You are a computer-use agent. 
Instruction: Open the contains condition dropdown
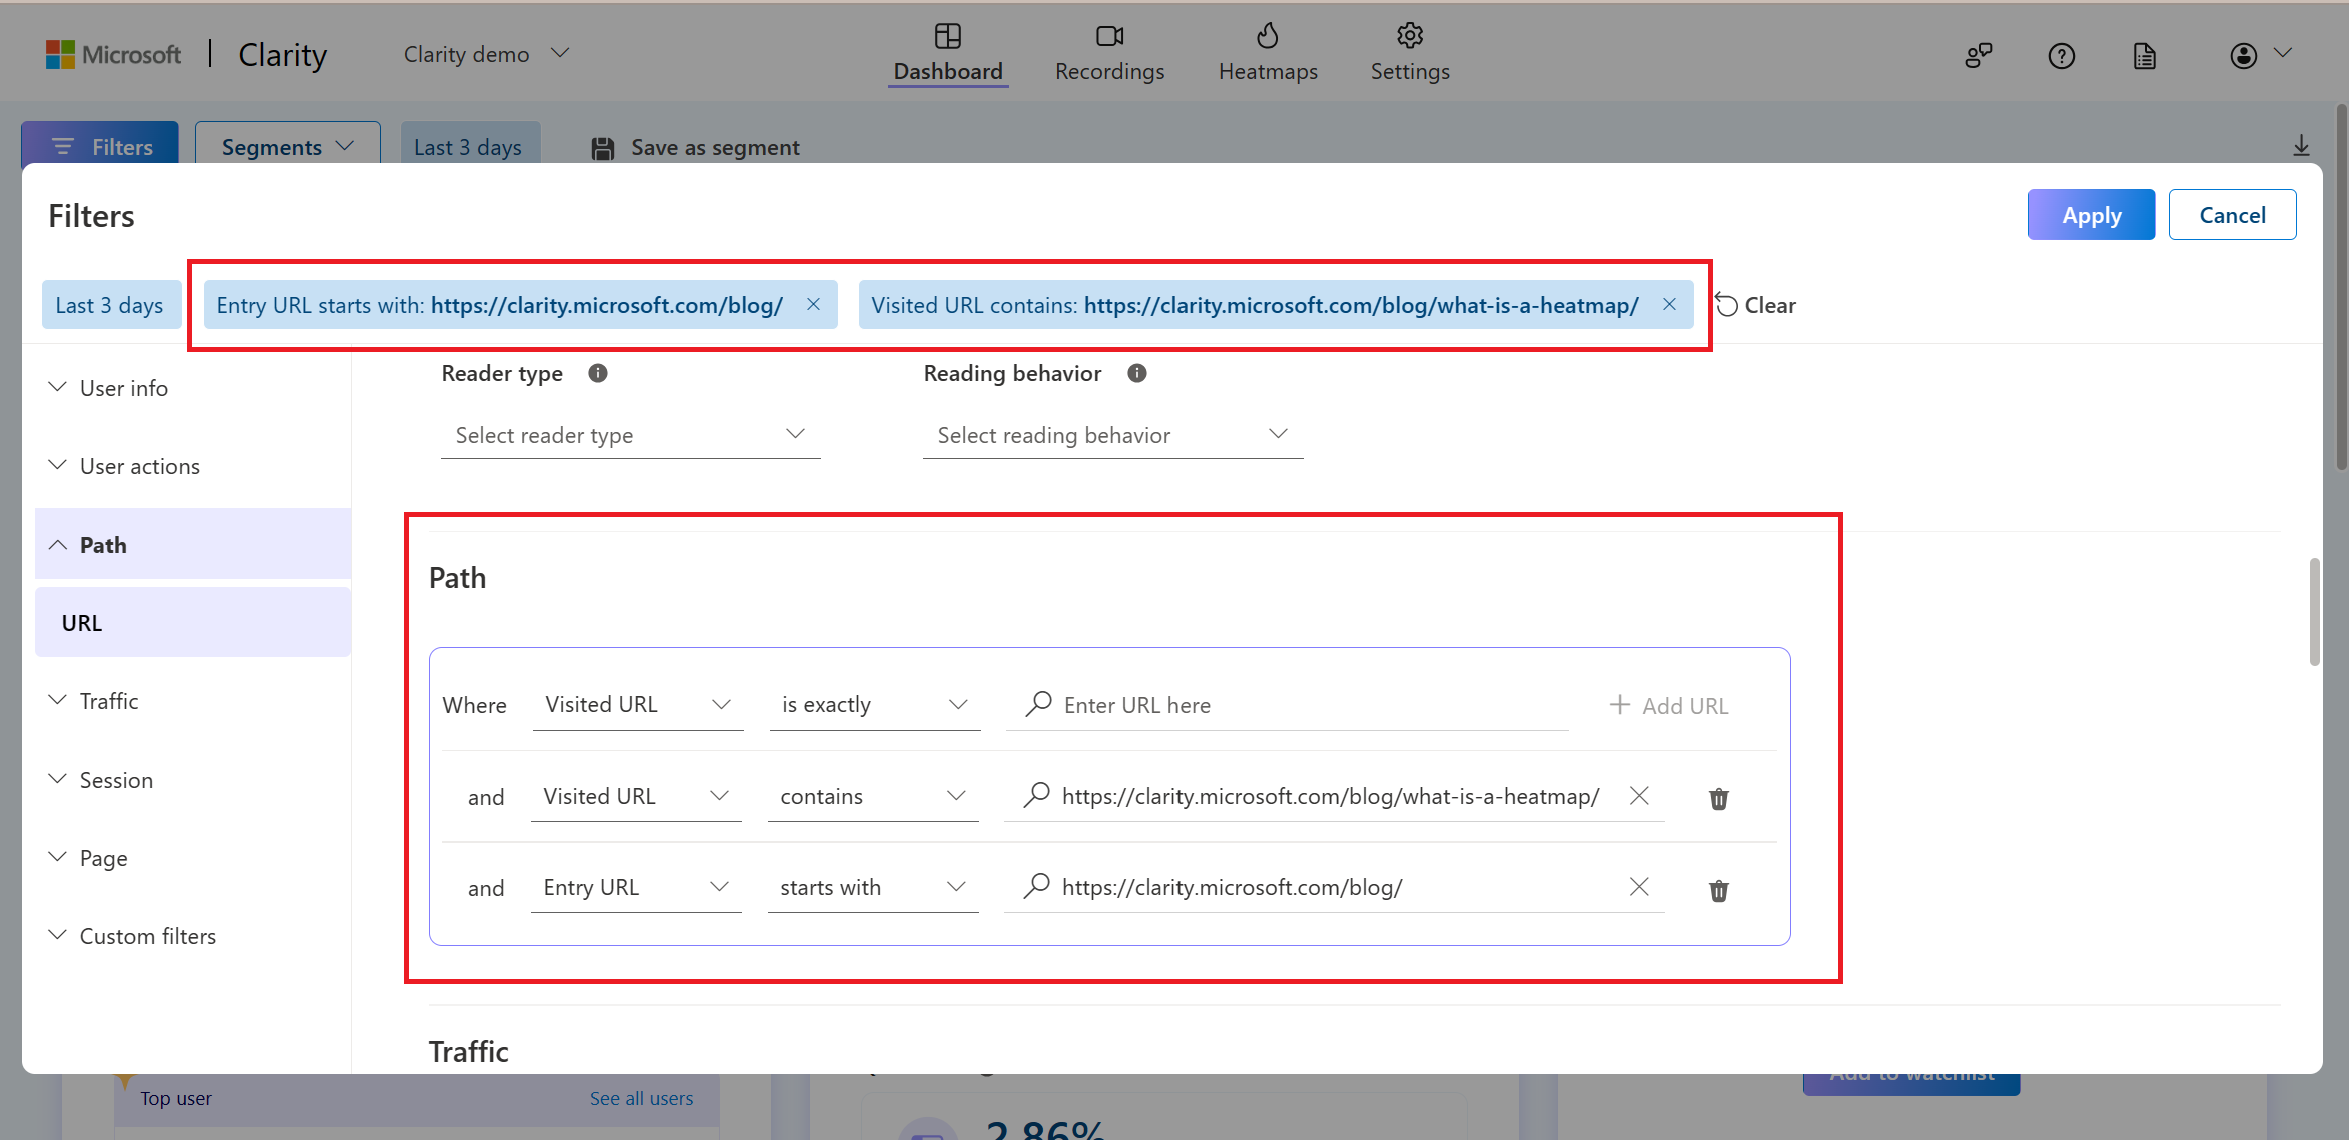(873, 797)
